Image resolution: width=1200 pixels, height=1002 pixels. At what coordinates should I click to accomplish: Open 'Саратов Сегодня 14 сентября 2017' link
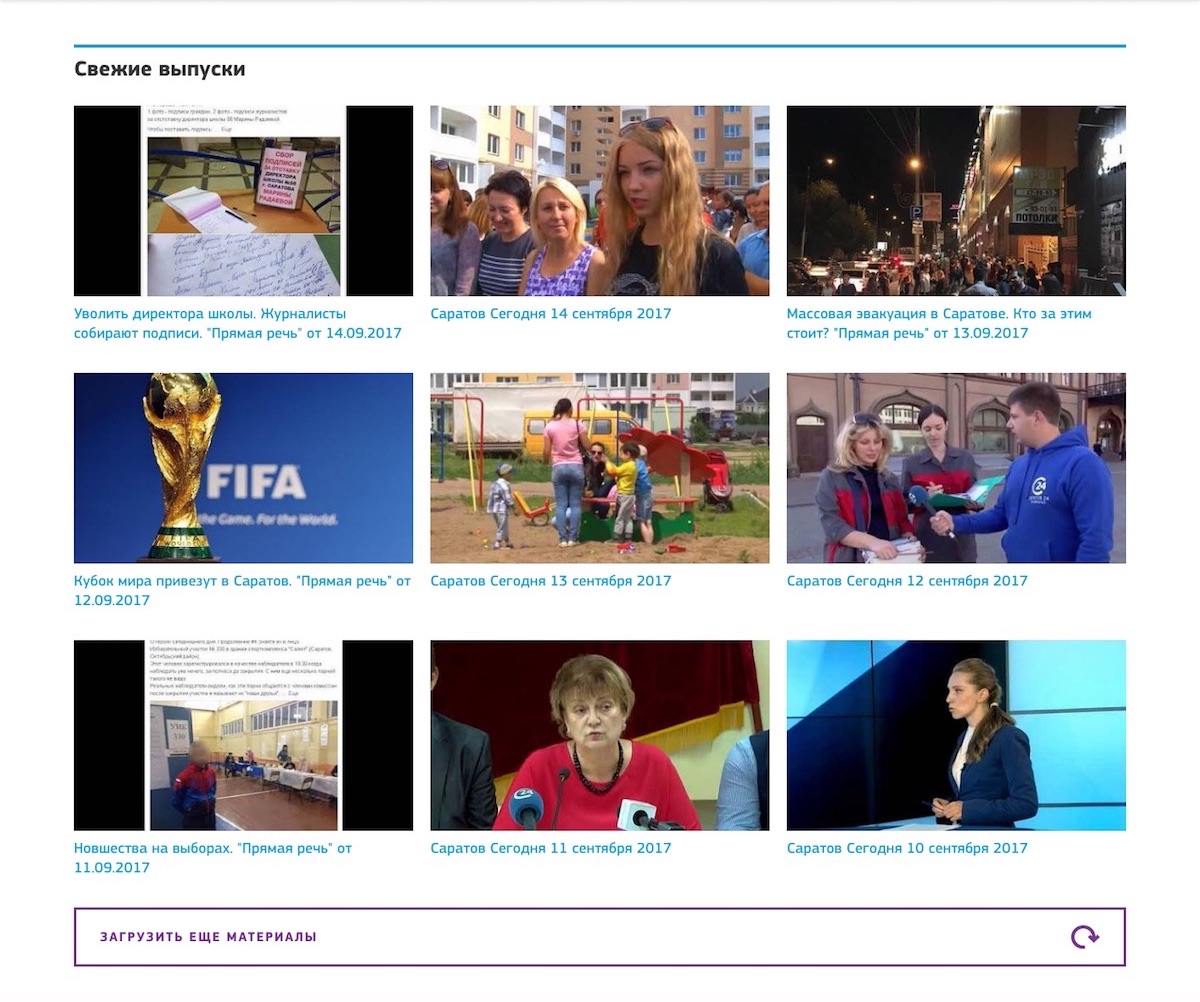click(550, 314)
